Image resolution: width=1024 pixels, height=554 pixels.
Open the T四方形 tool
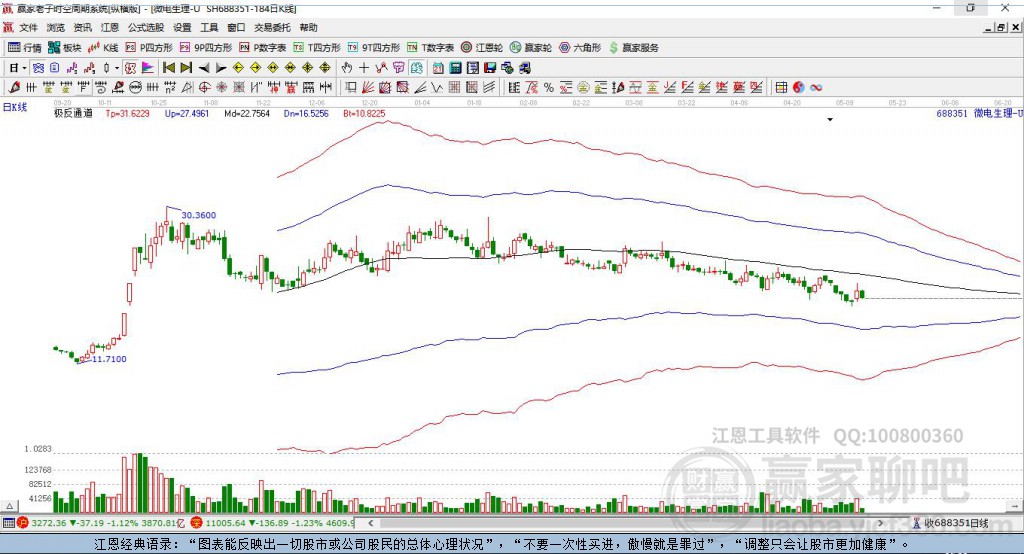click(317, 48)
